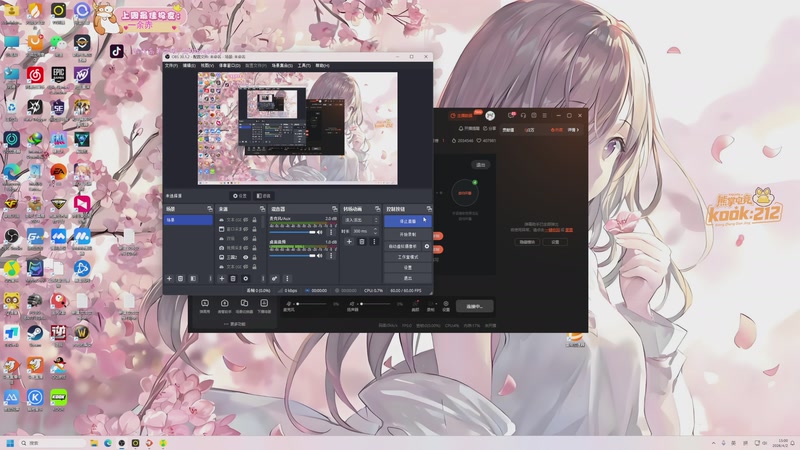Open messages icon with red badge in companion
Viewport: 800px width, 450px height.
512,115
